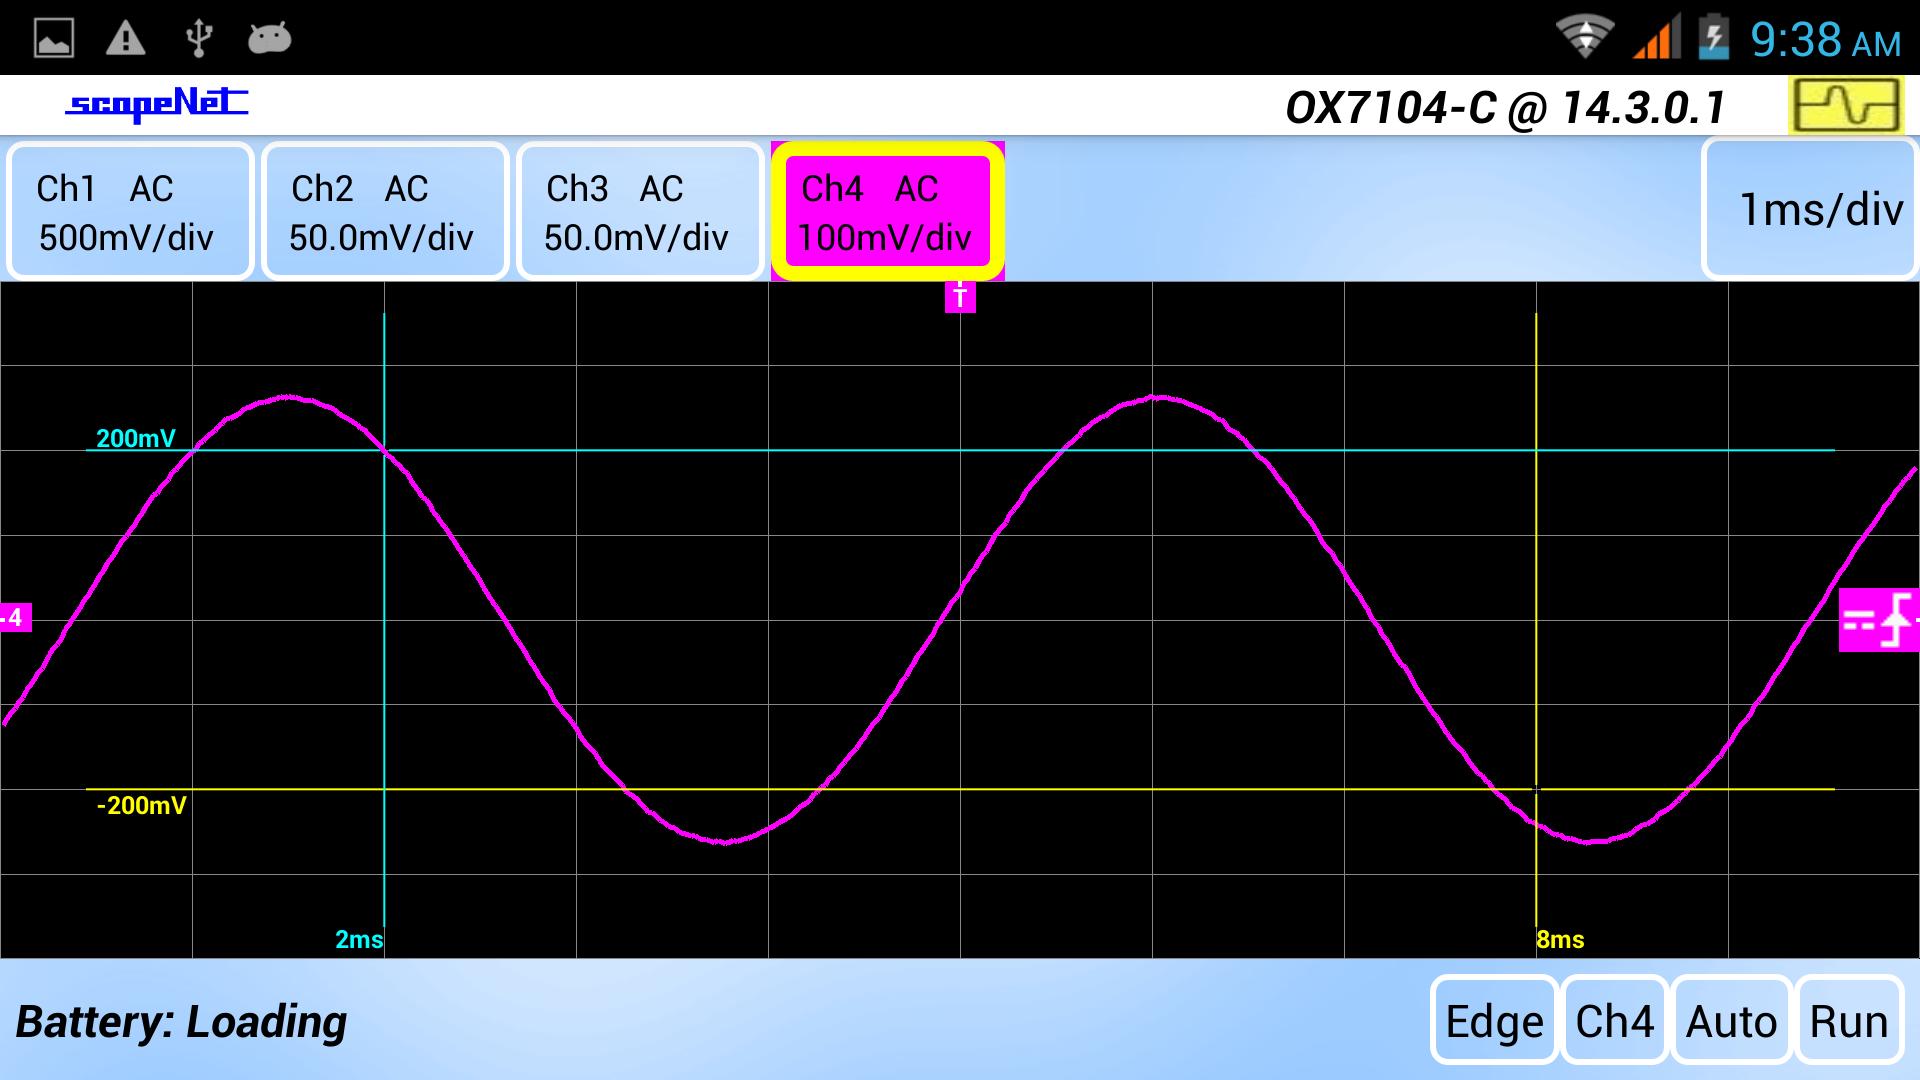Toggle channel Ch1 500mV/div
Screen dimensions: 1920x1080
tap(129, 211)
